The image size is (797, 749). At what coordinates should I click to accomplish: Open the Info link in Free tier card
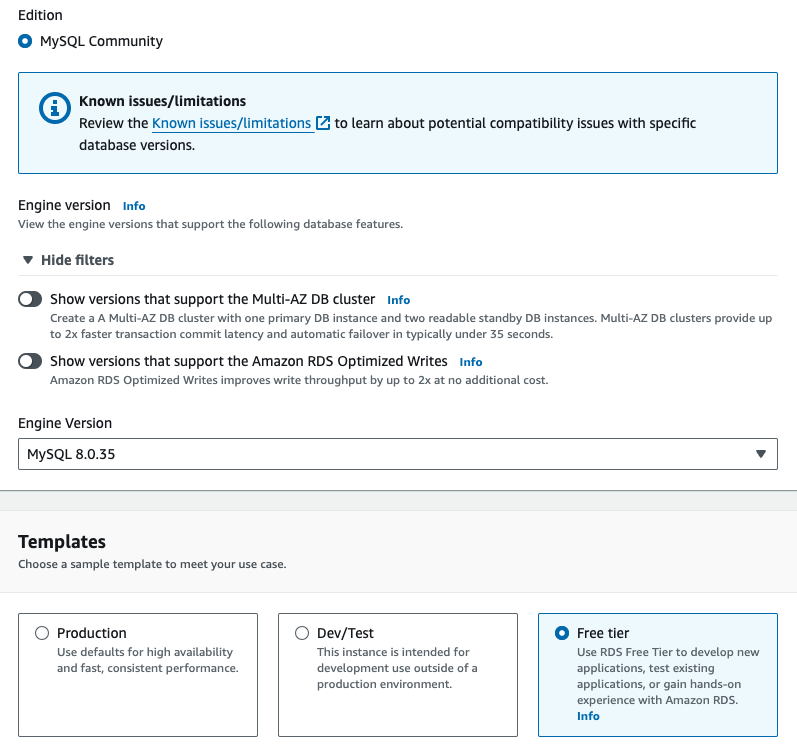coord(588,716)
